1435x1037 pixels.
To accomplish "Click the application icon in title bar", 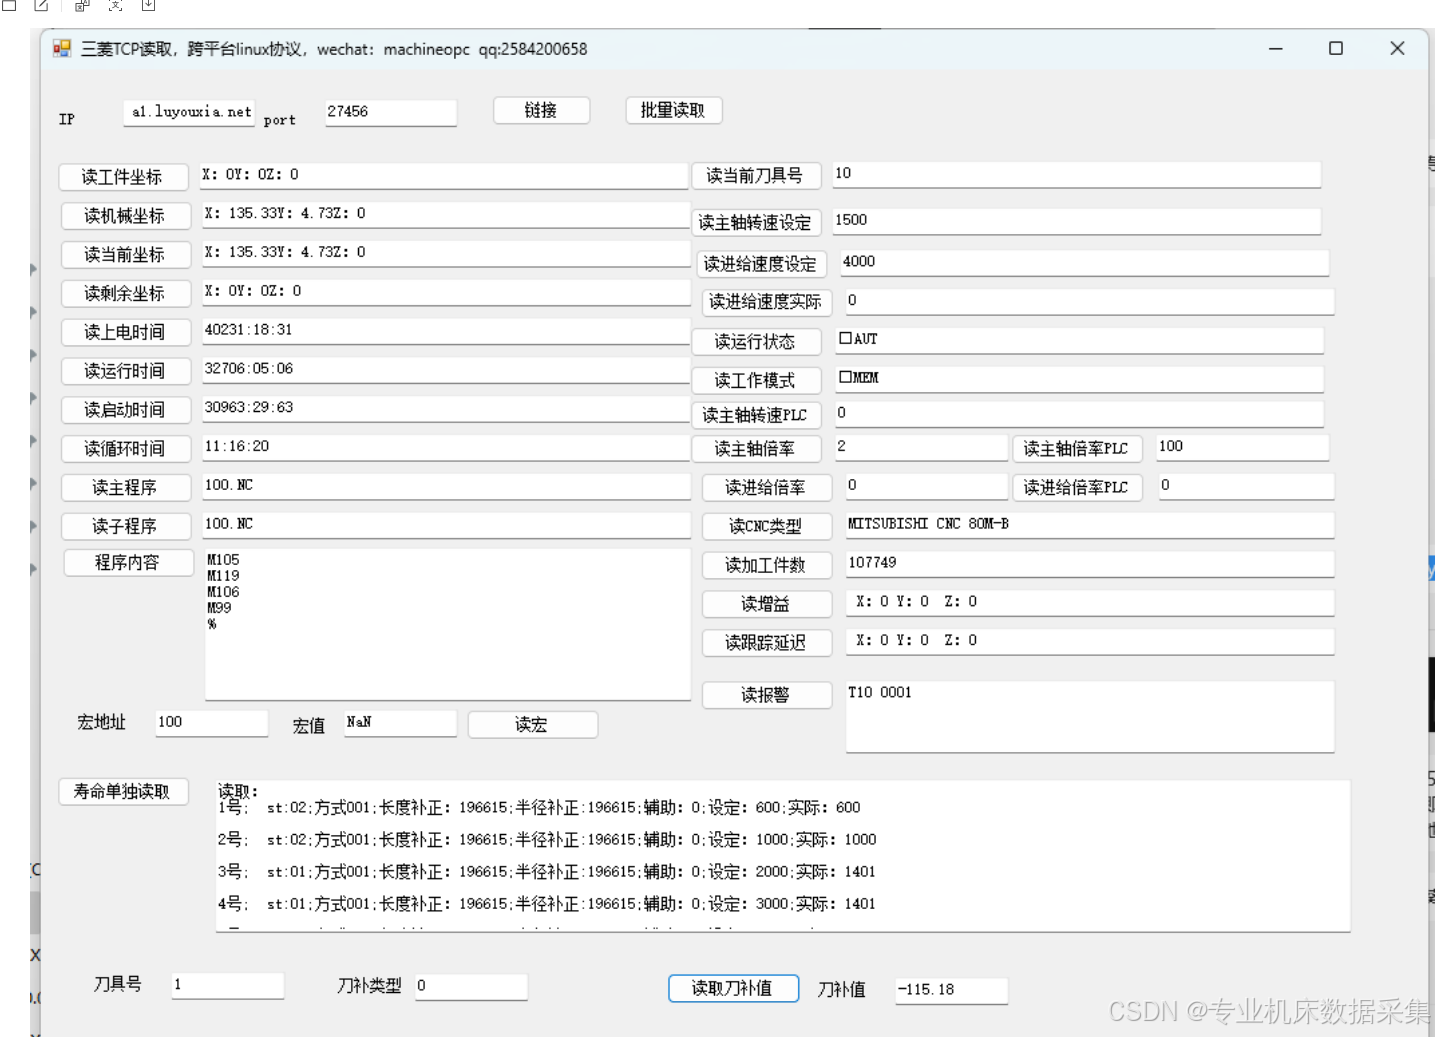I will point(62,48).
